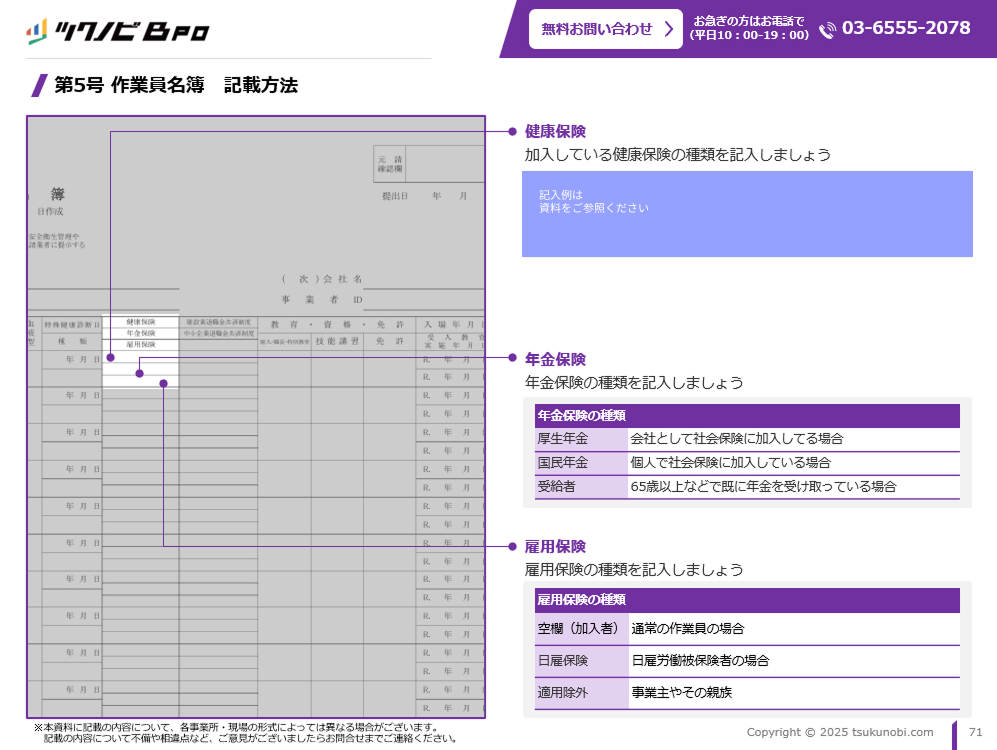This screenshot has height=750, width=997.
Task: Click the chevron arrow in 無料お問い合わせ
Action: [668, 29]
